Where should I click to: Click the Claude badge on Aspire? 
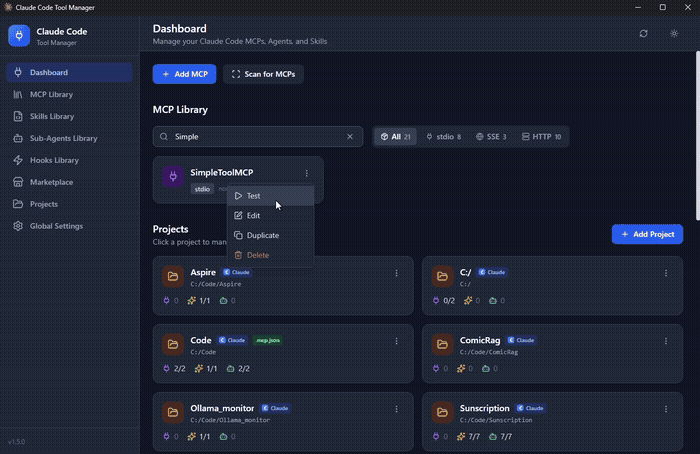tap(237, 272)
